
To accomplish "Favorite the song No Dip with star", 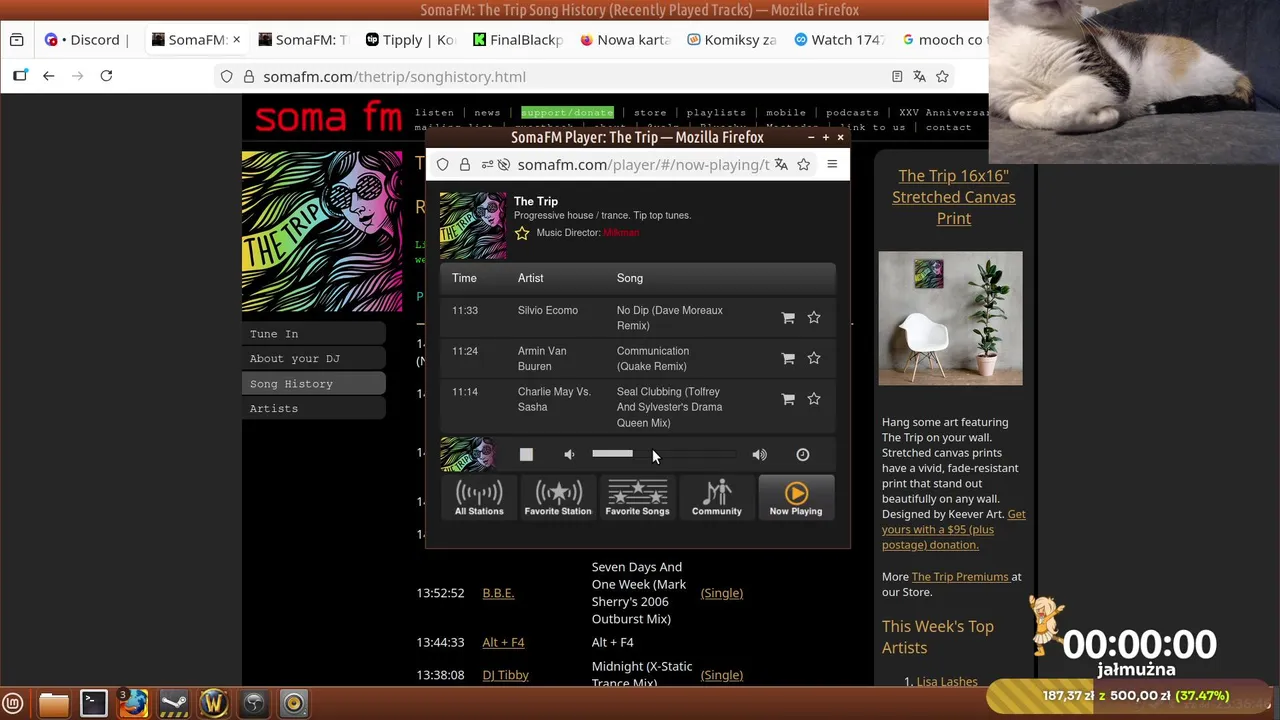I will [x=814, y=317].
